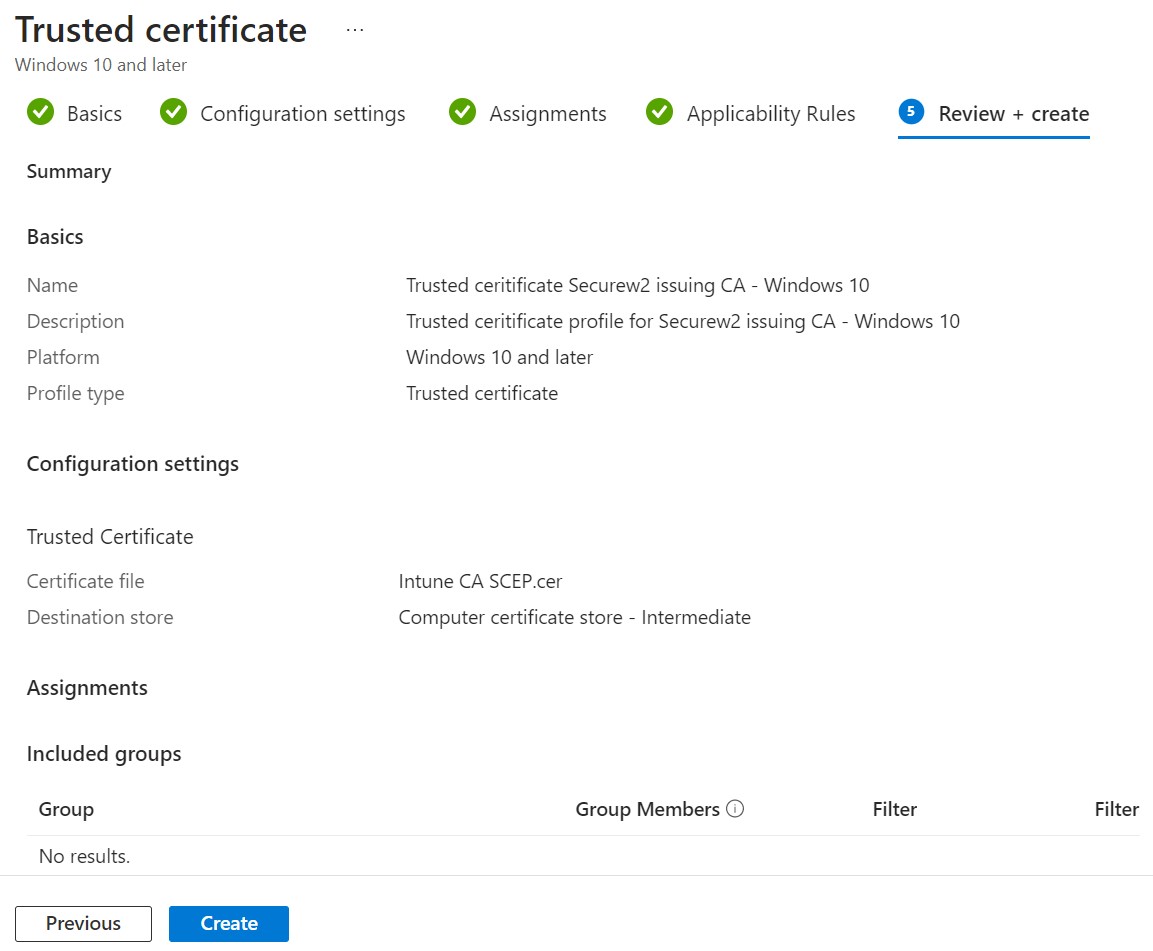Viewport: 1153px width, 951px height.
Task: Click the green checkmark beside Assignments tab
Action: point(463,113)
